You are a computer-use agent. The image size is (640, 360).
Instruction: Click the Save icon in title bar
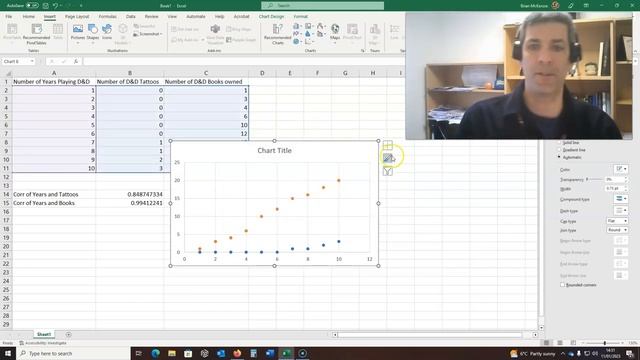(x=46, y=6)
